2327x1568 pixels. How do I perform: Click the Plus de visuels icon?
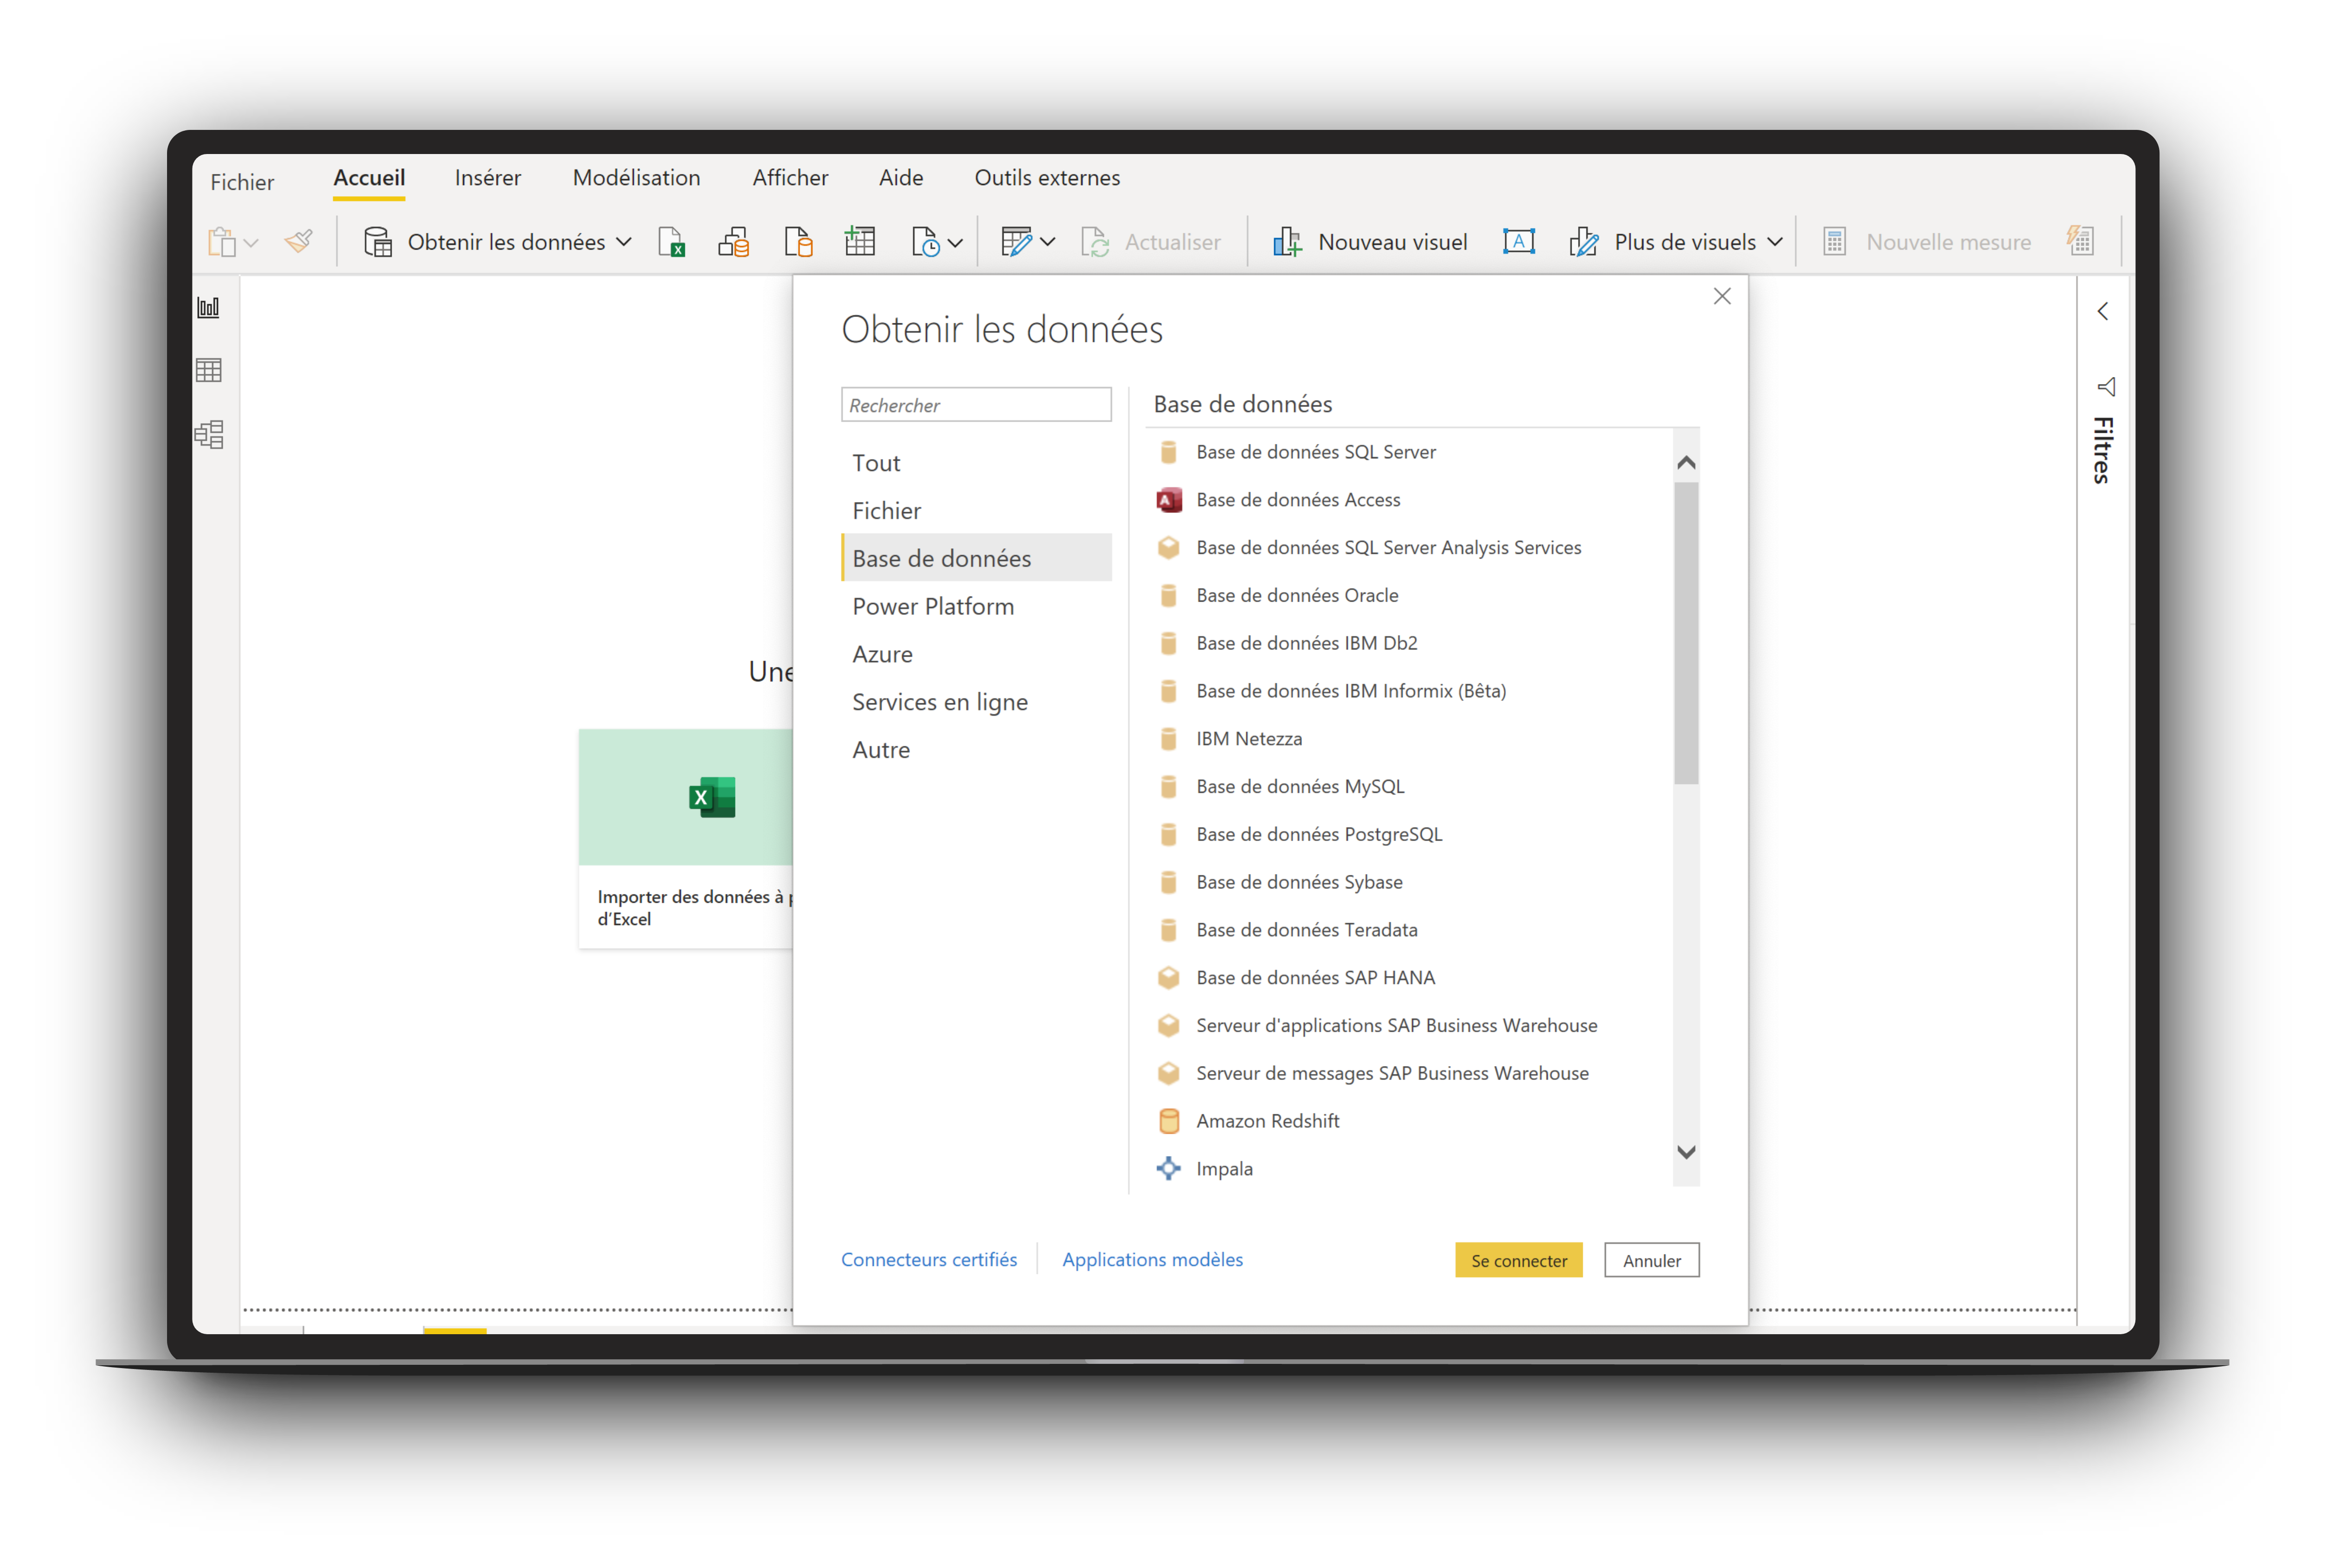click(1583, 242)
